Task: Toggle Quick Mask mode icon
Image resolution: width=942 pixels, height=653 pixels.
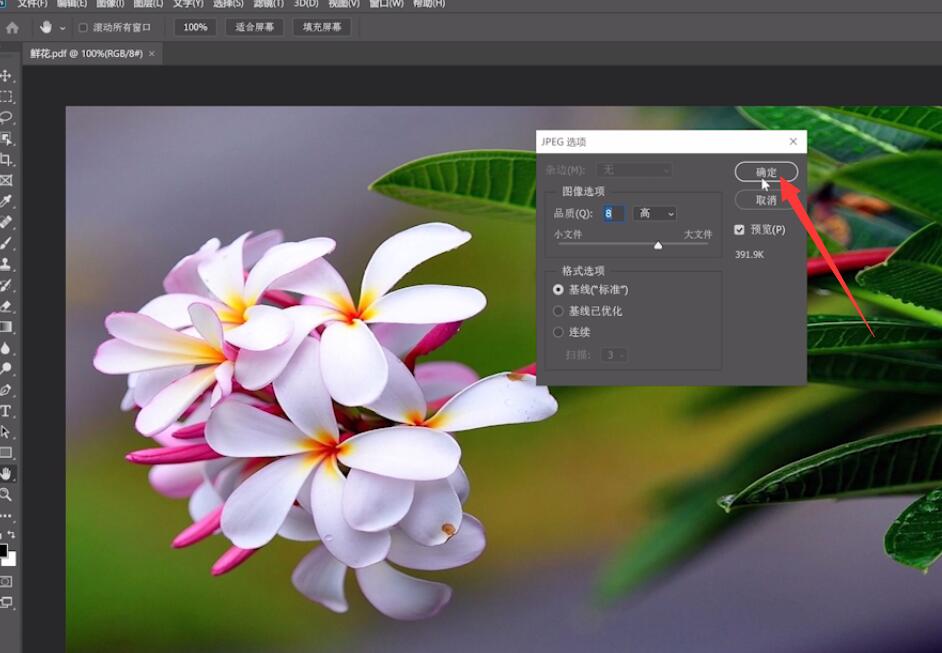Action: tap(6, 582)
